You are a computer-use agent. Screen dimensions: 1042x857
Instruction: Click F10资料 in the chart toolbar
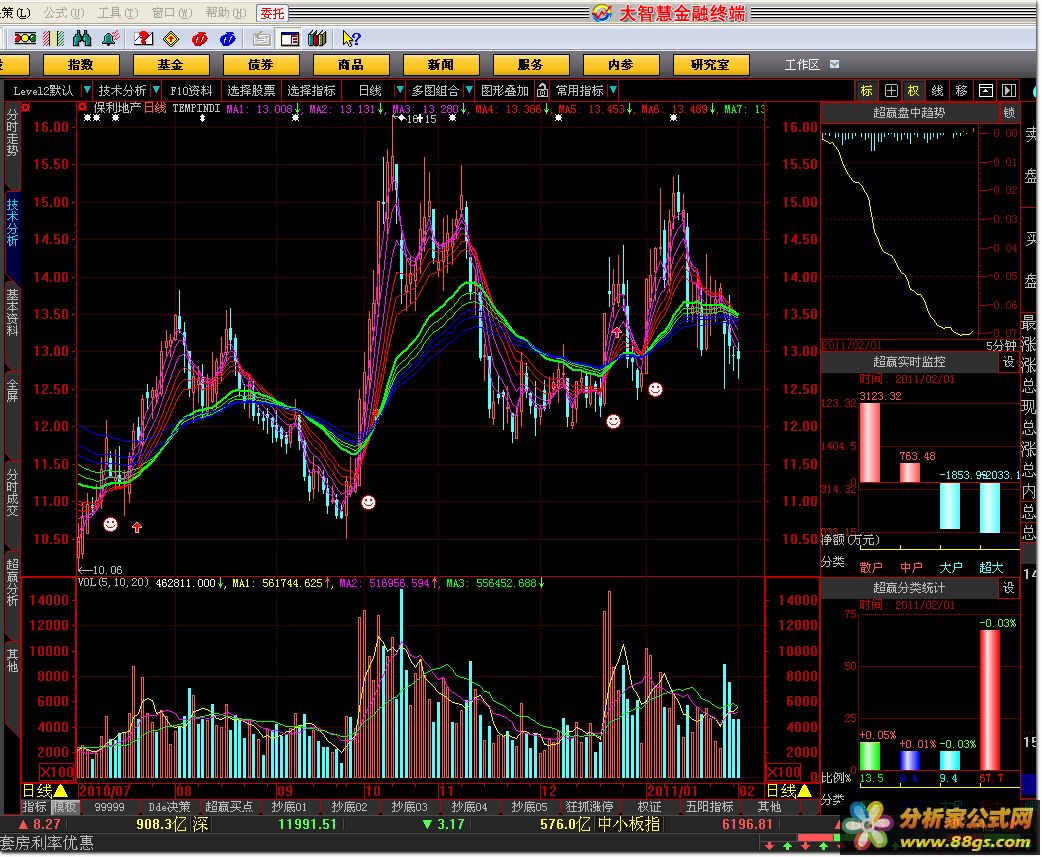tap(191, 90)
